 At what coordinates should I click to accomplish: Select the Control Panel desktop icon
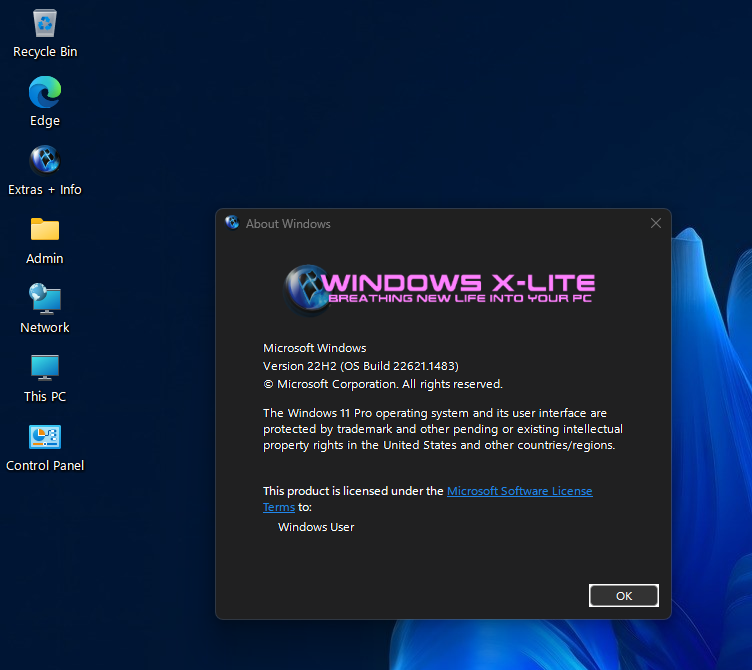pos(45,437)
